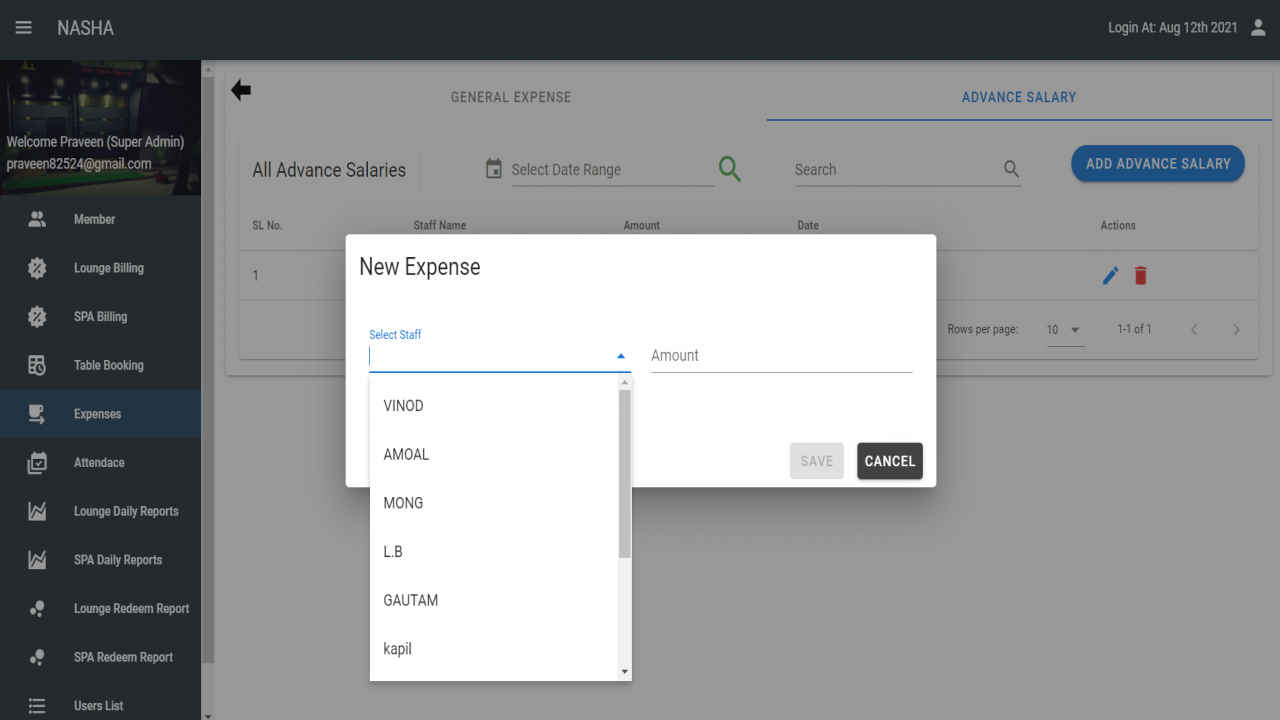This screenshot has height=720, width=1280.
Task: Click the SL No. column header
Action: click(x=267, y=226)
